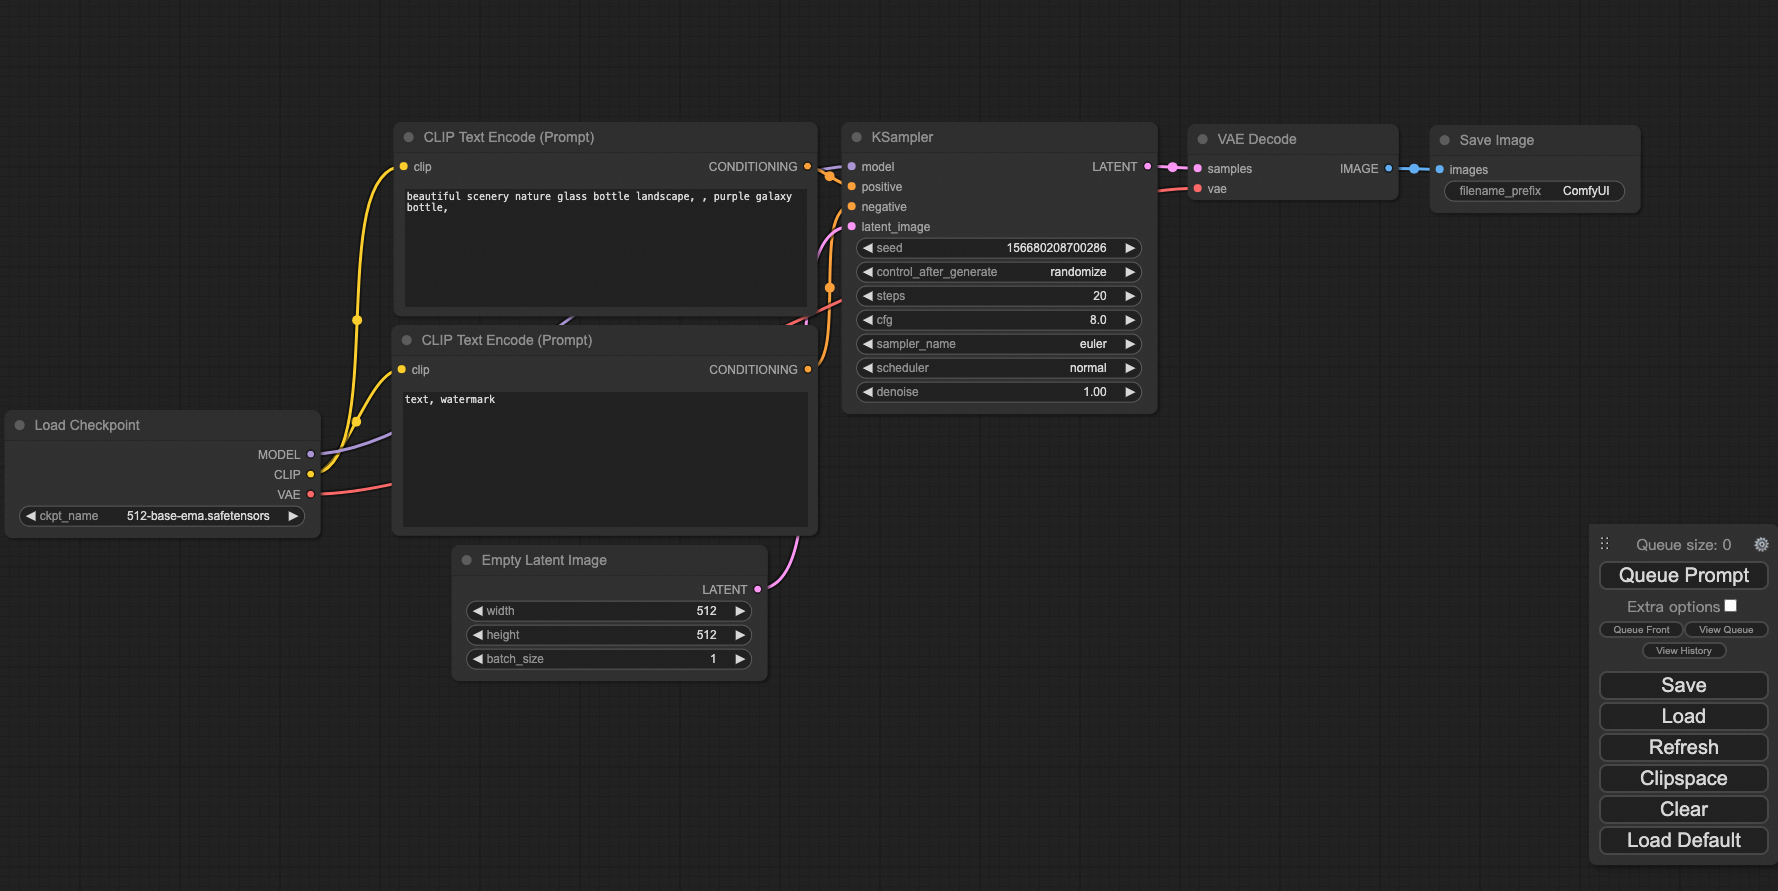Save the workflow with Save button
The image size is (1778, 891).
(x=1684, y=685)
